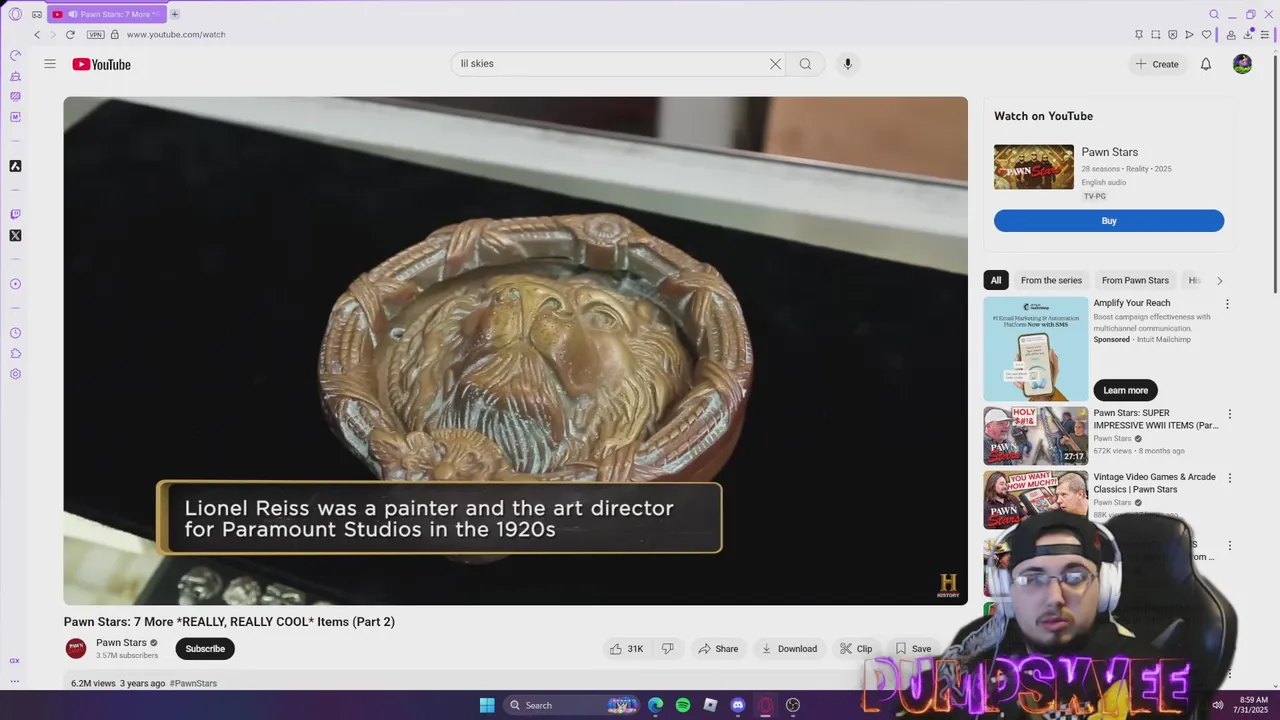This screenshot has width=1280, height=720.
Task: Open Pinboards pin icon in toolbar
Action: click(1138, 34)
